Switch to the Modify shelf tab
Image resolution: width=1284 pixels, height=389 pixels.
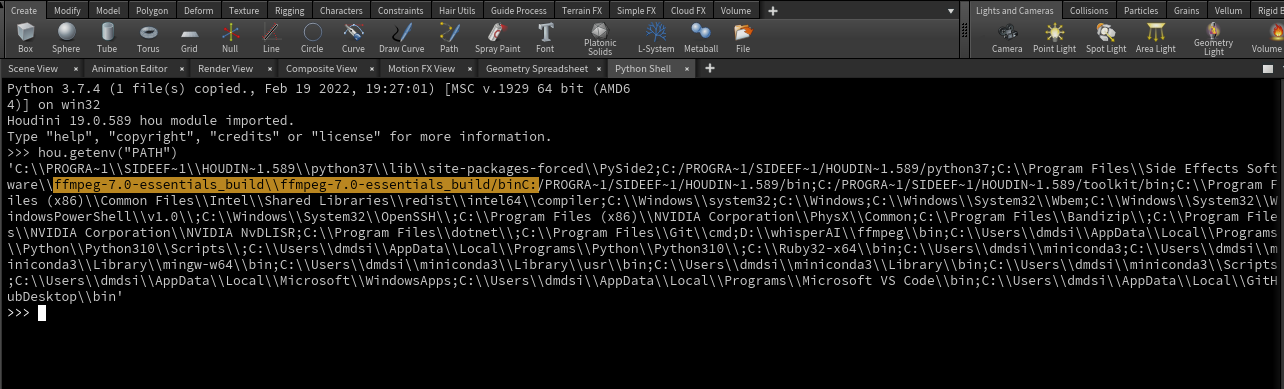coord(68,10)
